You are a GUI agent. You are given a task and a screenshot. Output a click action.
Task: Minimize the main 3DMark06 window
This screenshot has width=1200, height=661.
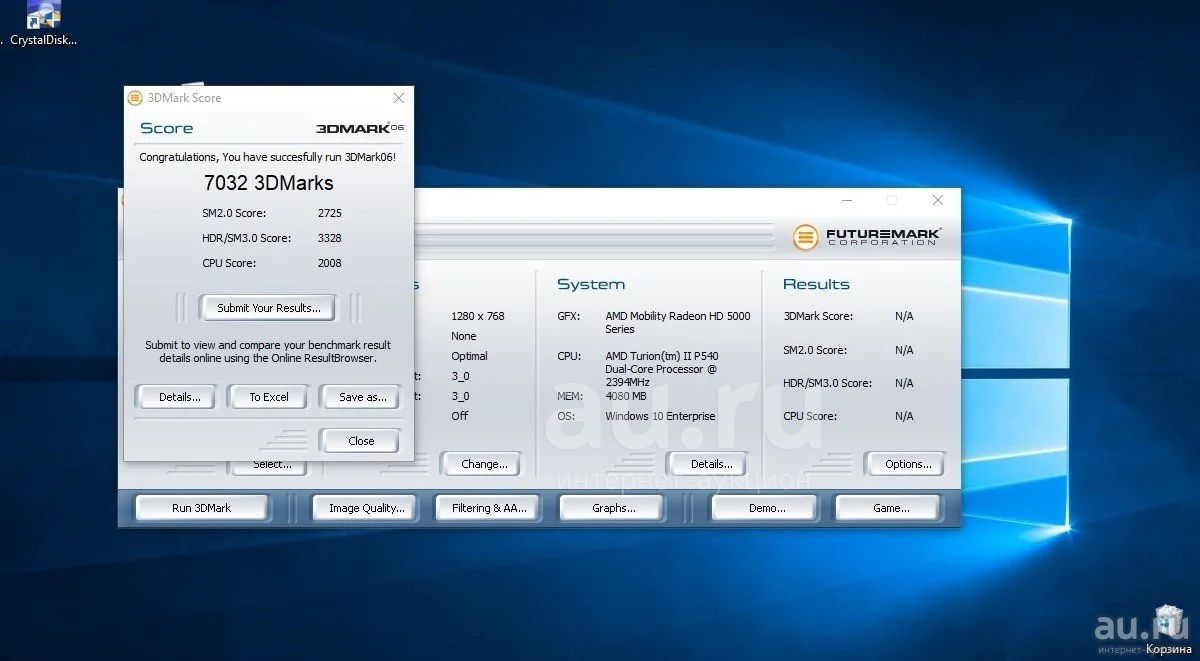click(x=846, y=201)
